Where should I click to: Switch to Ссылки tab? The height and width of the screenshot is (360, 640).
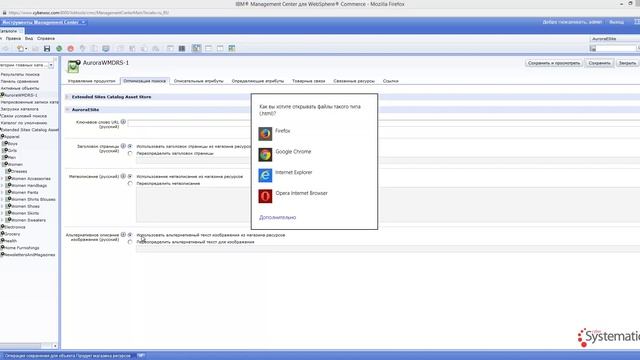(391, 81)
